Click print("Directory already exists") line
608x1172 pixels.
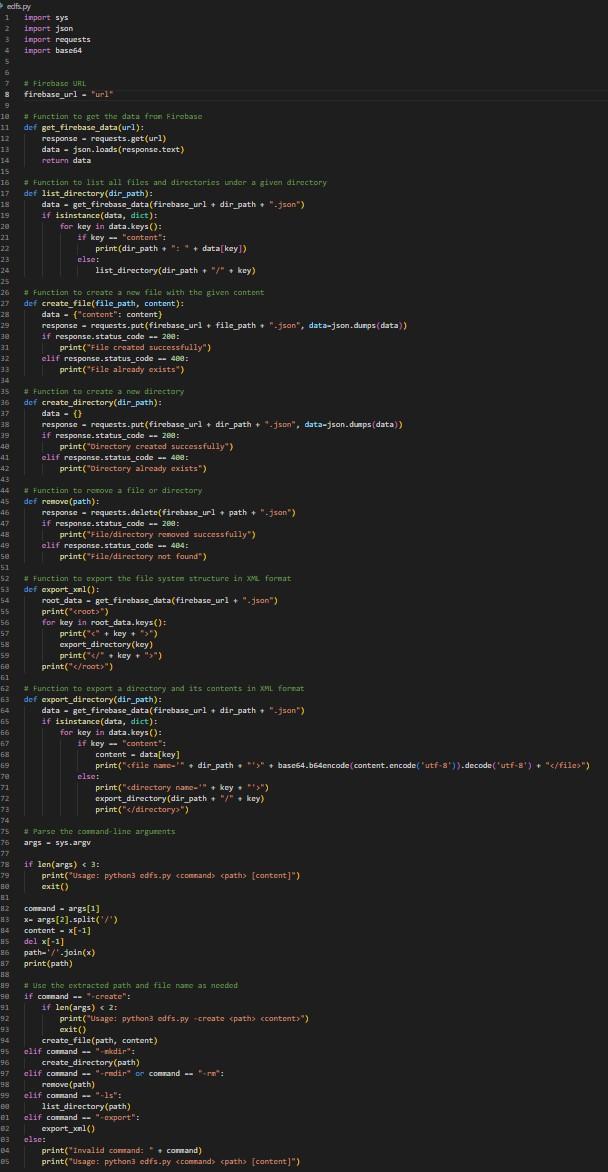point(133,468)
